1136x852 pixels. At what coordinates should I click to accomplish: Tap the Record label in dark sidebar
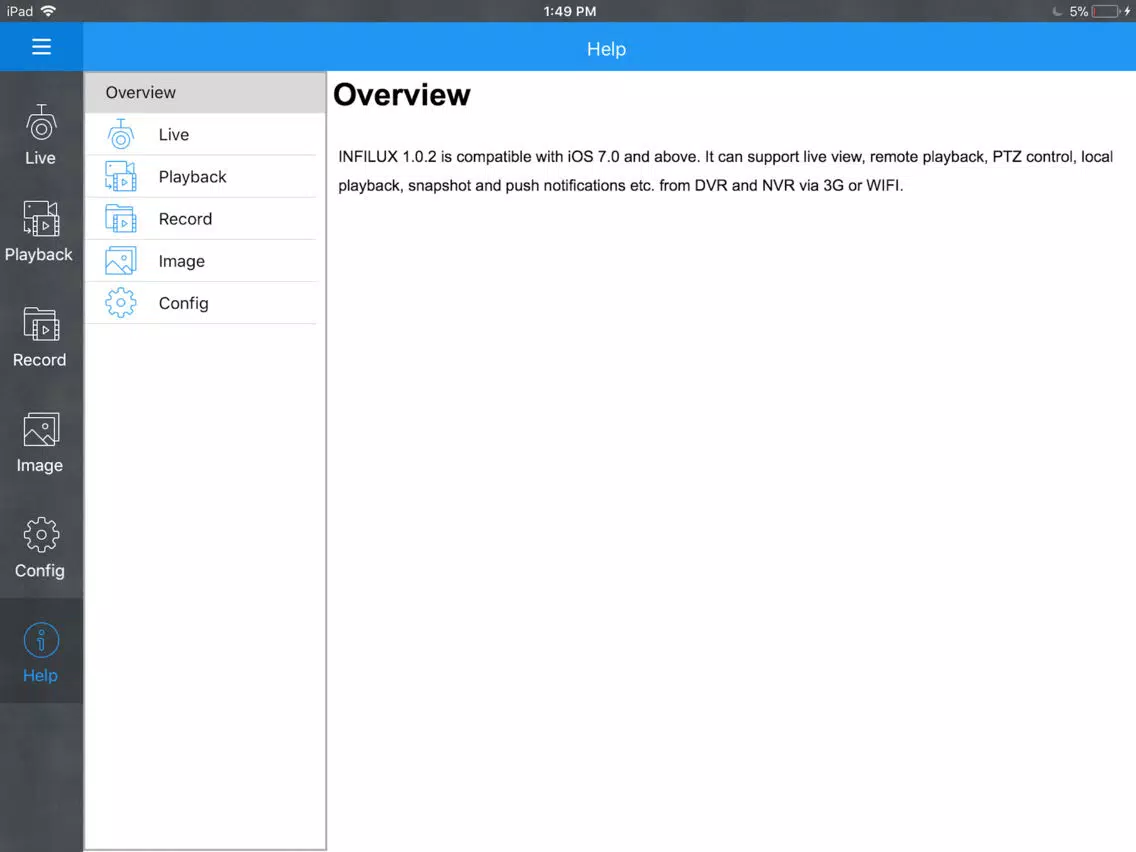point(39,360)
